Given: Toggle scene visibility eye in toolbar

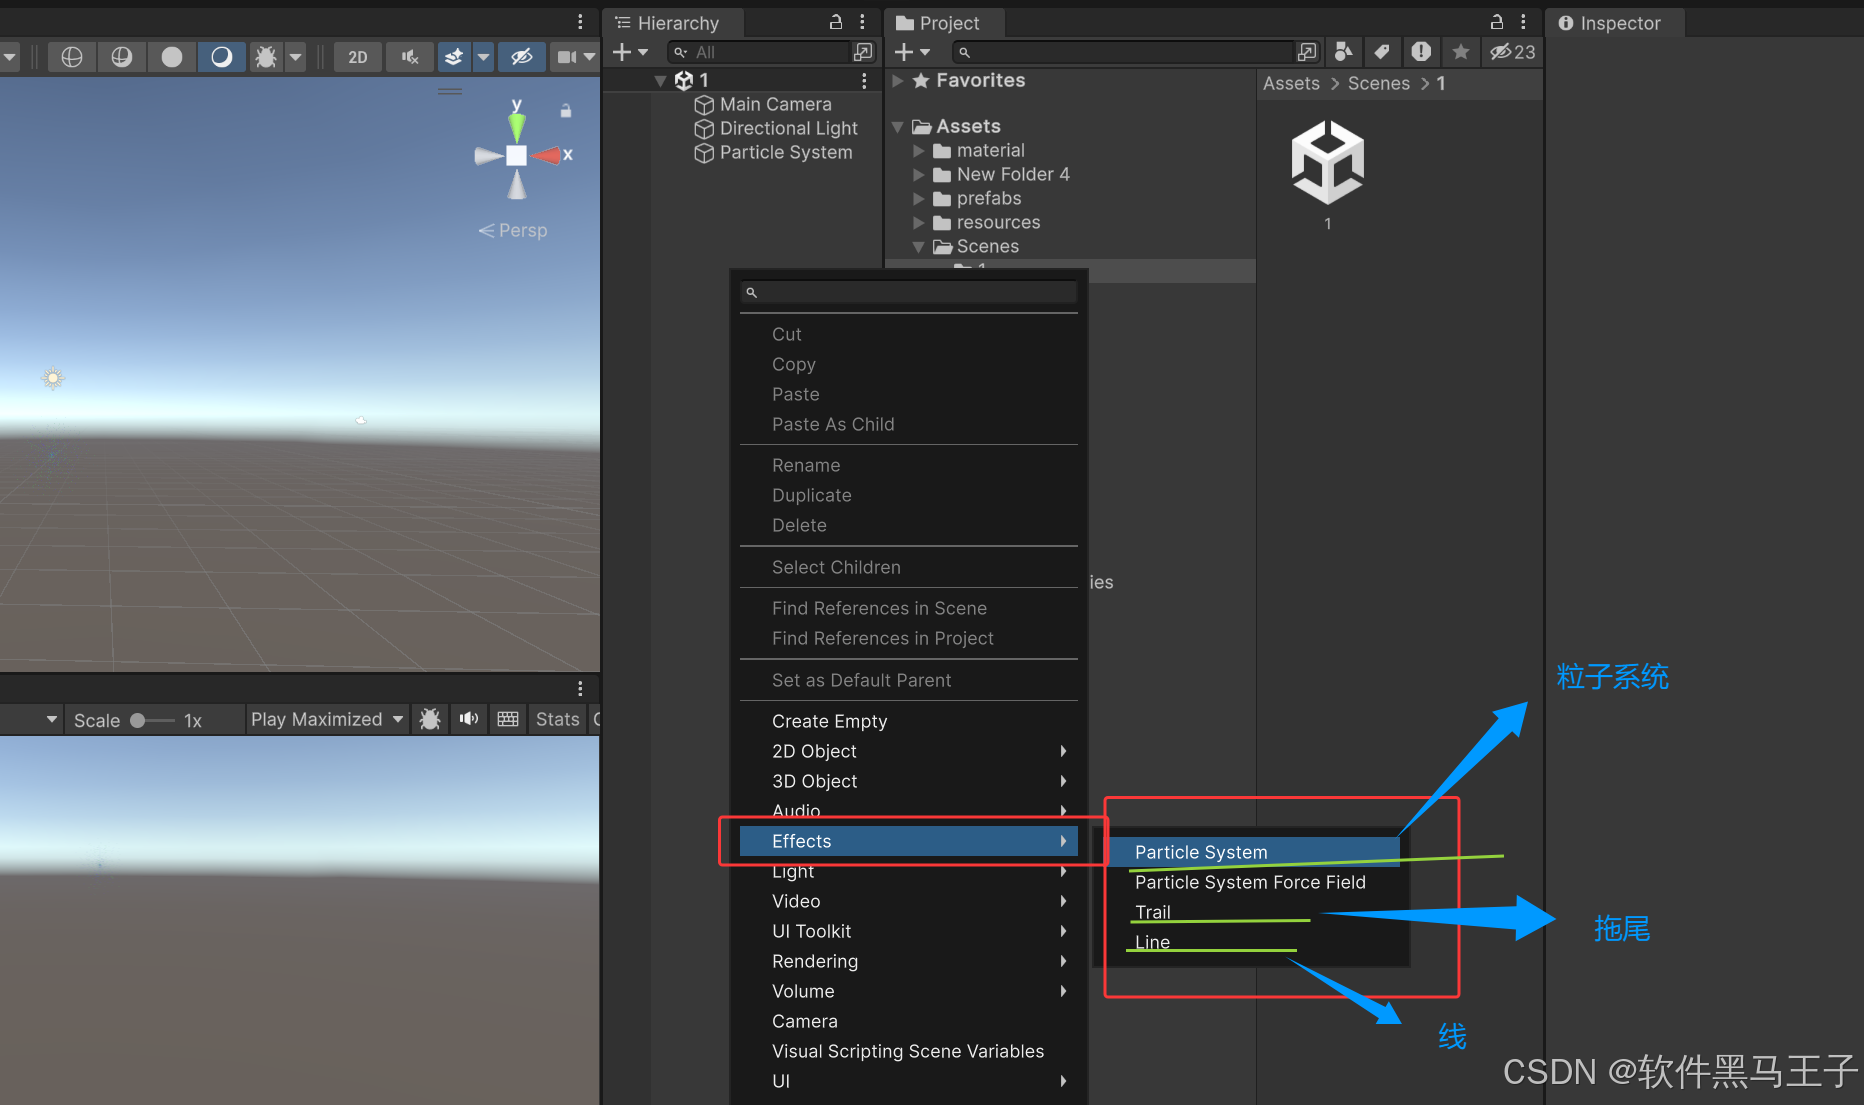Looking at the screenshot, I should 521,57.
